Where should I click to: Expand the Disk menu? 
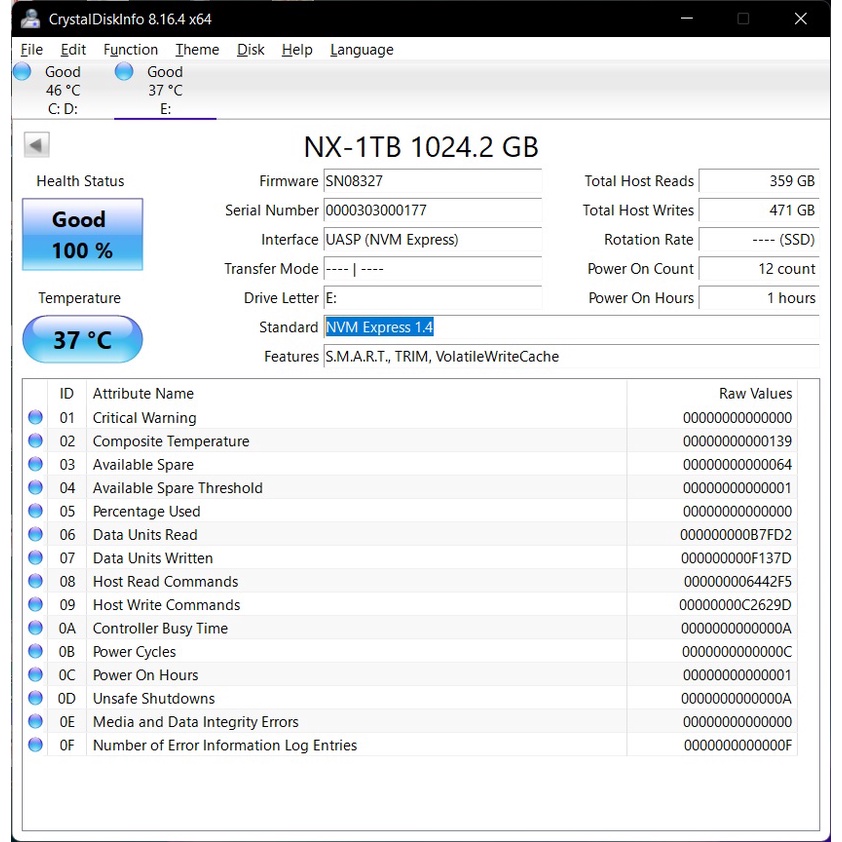(x=250, y=50)
